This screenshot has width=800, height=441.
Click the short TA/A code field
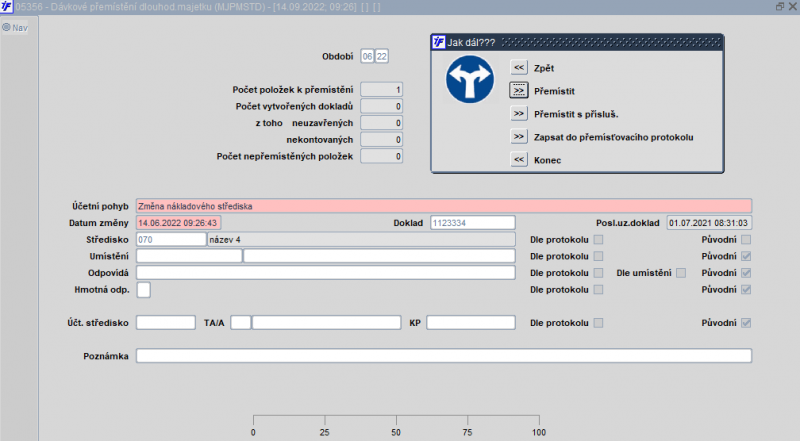click(241, 323)
